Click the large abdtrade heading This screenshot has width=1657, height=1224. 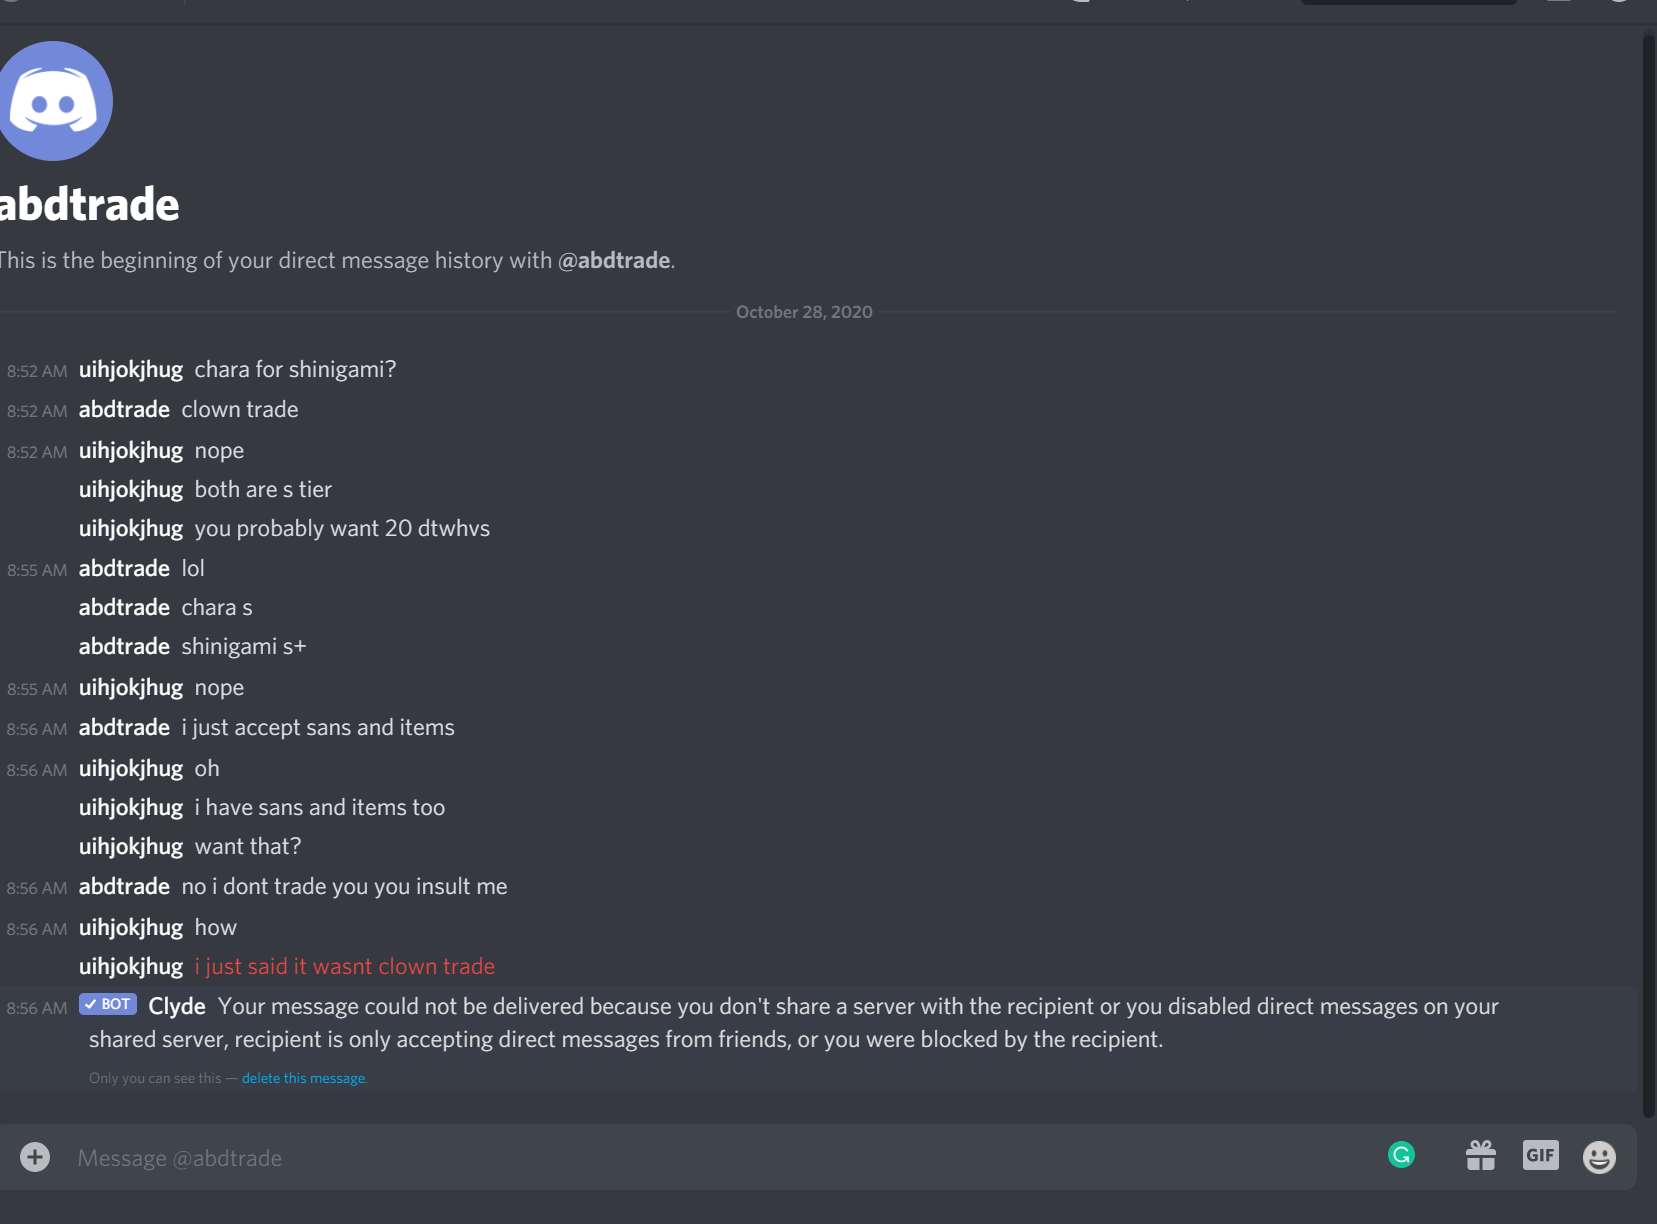point(89,205)
